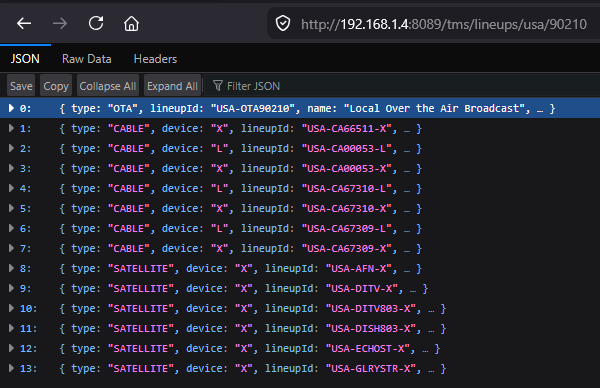Click the "USA-CA67309-L" lineupId value
This screenshot has width=600, height=388.
point(347,228)
